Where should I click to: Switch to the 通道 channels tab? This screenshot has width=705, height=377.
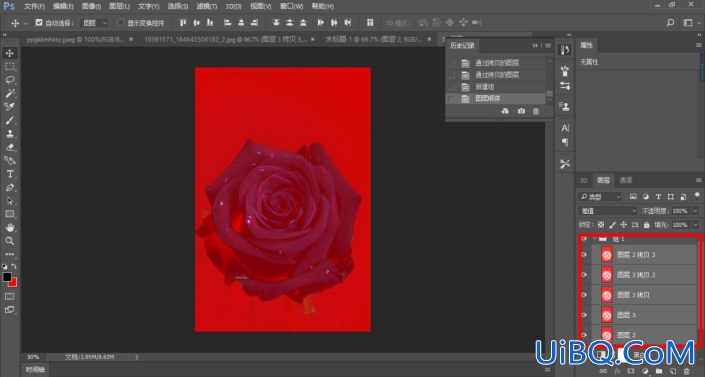625,180
